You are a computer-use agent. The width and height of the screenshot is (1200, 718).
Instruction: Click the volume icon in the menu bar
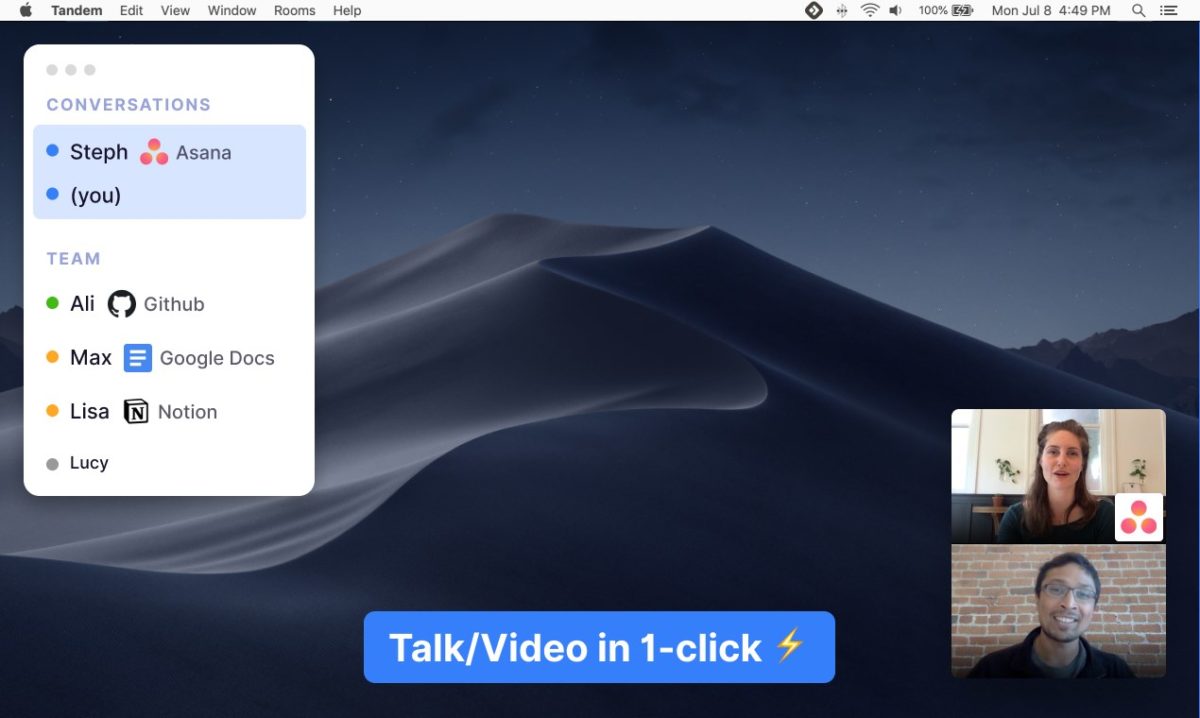click(895, 10)
